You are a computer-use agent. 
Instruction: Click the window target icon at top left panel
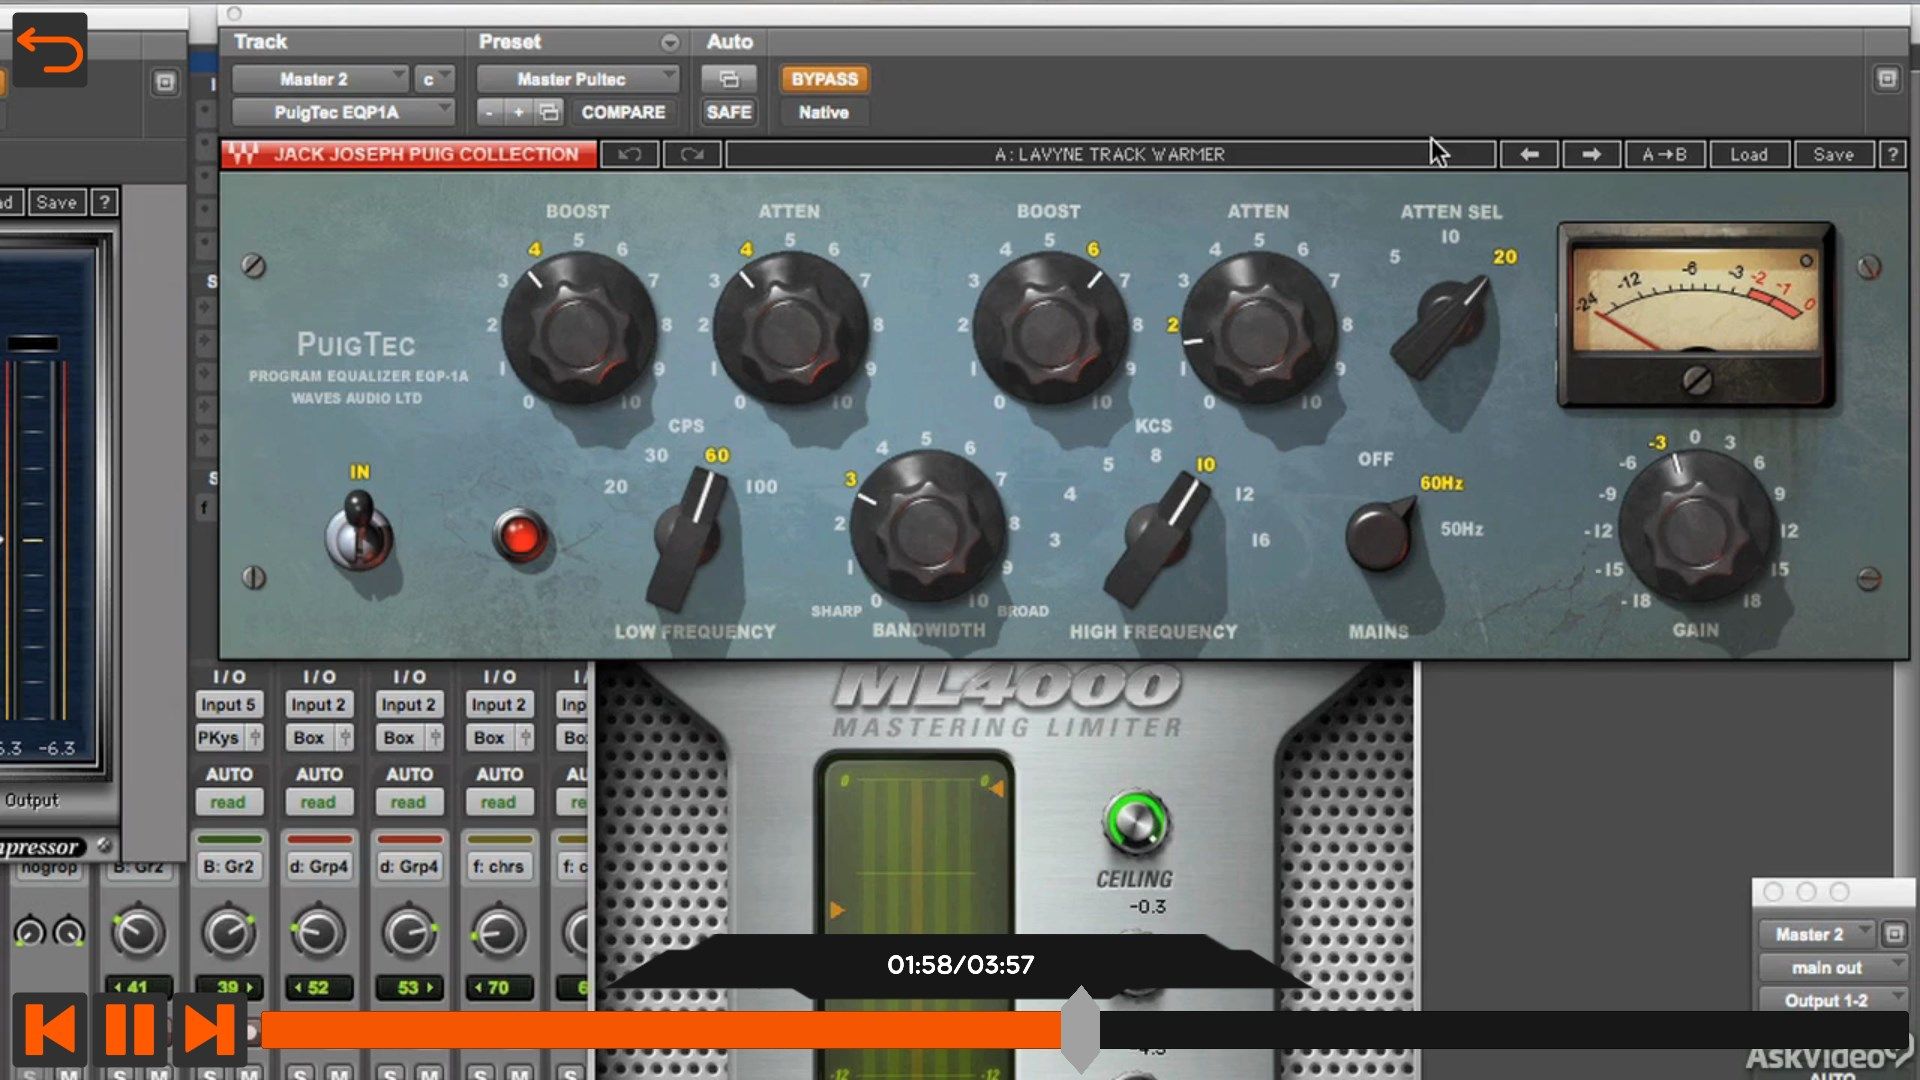[x=166, y=82]
